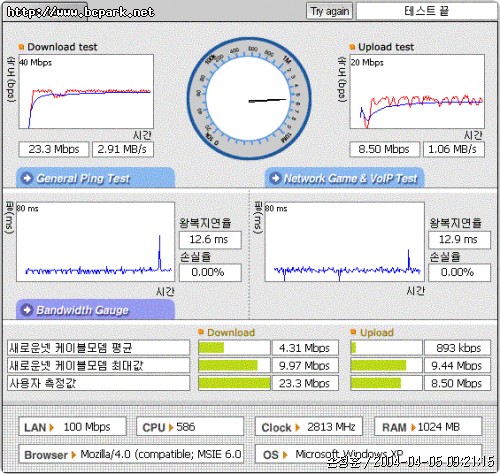Viewport: 500px width, 474px height.
Task: Click the orange arrow beside Clock
Action: click(298, 427)
